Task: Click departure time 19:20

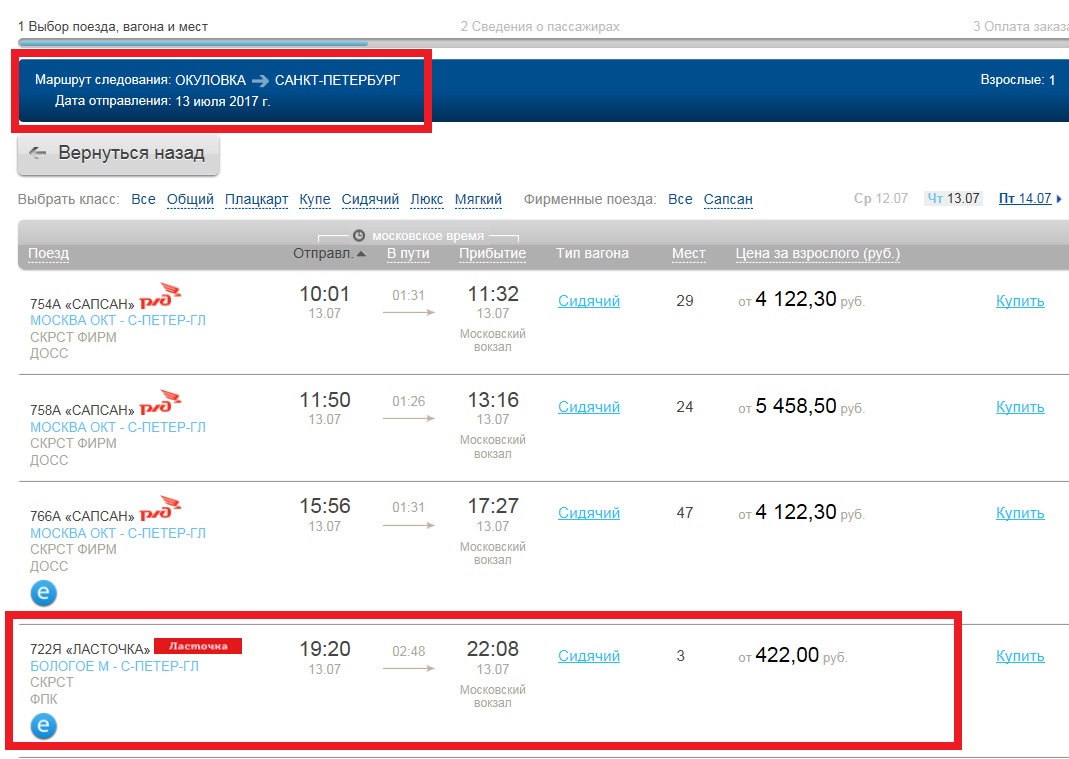Action: coord(325,649)
